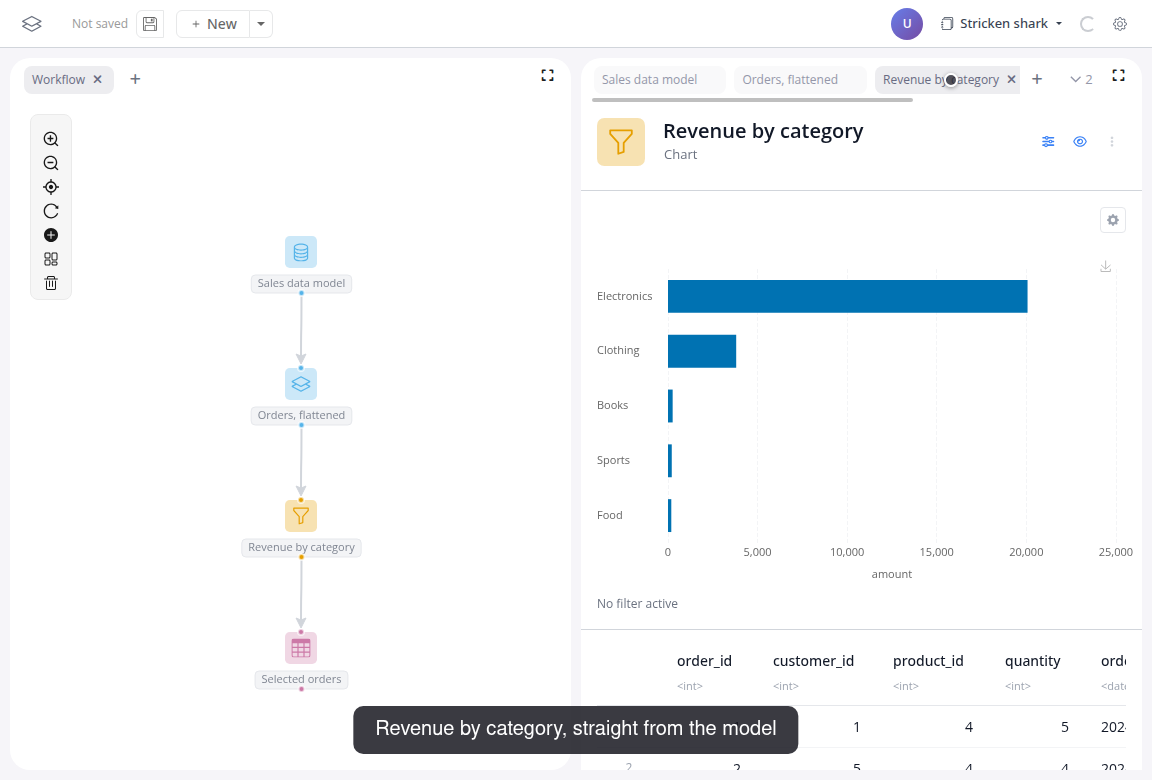Click the auto-layout grid icon
Screen dimensions: 1152x780
pyautogui.click(x=51, y=259)
